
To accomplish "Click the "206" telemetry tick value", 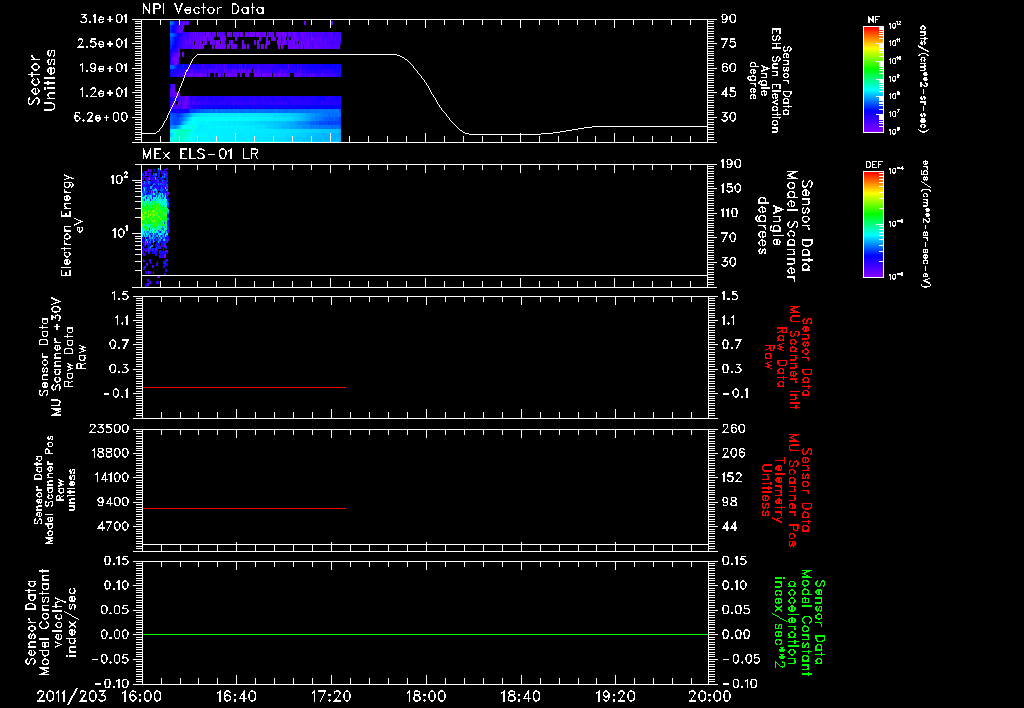I will 733,453.
